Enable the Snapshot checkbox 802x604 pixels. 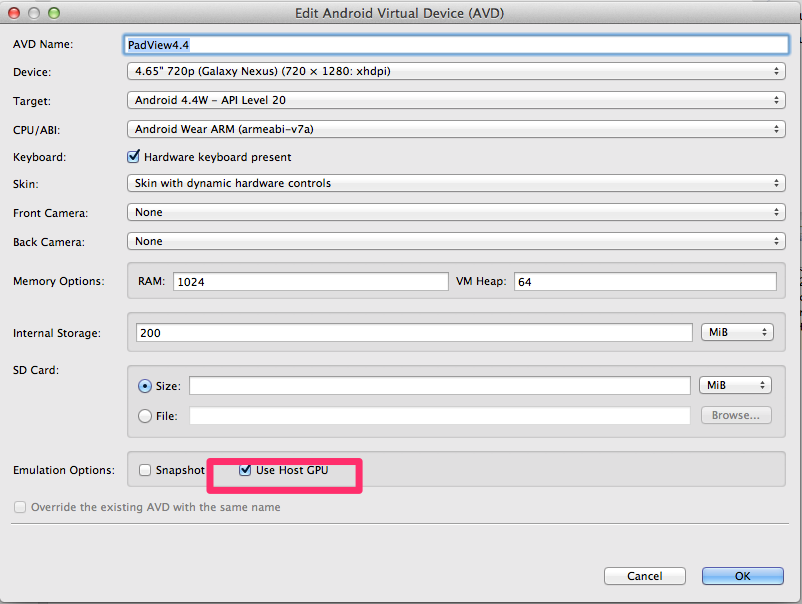pos(145,470)
